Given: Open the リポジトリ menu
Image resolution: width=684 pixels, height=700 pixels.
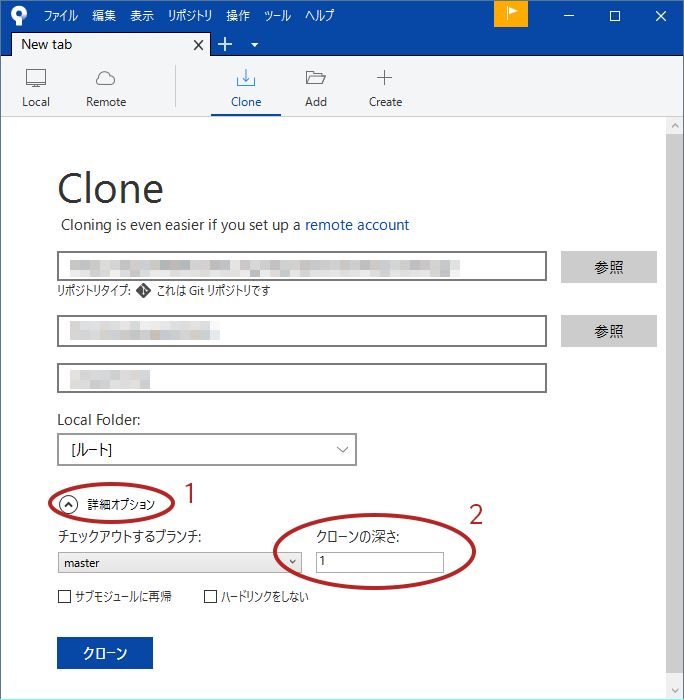Looking at the screenshot, I should point(190,16).
